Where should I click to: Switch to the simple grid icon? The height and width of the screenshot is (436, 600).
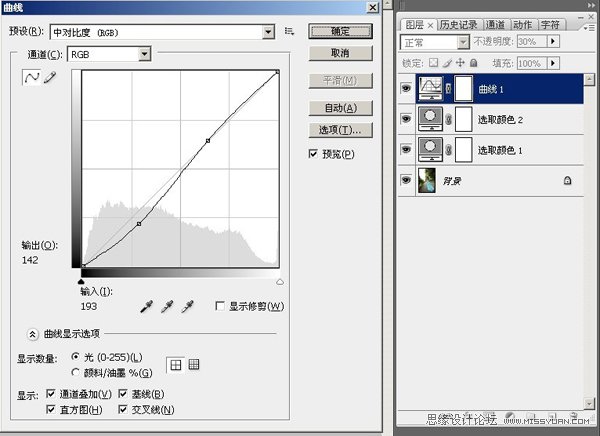pyautogui.click(x=176, y=365)
